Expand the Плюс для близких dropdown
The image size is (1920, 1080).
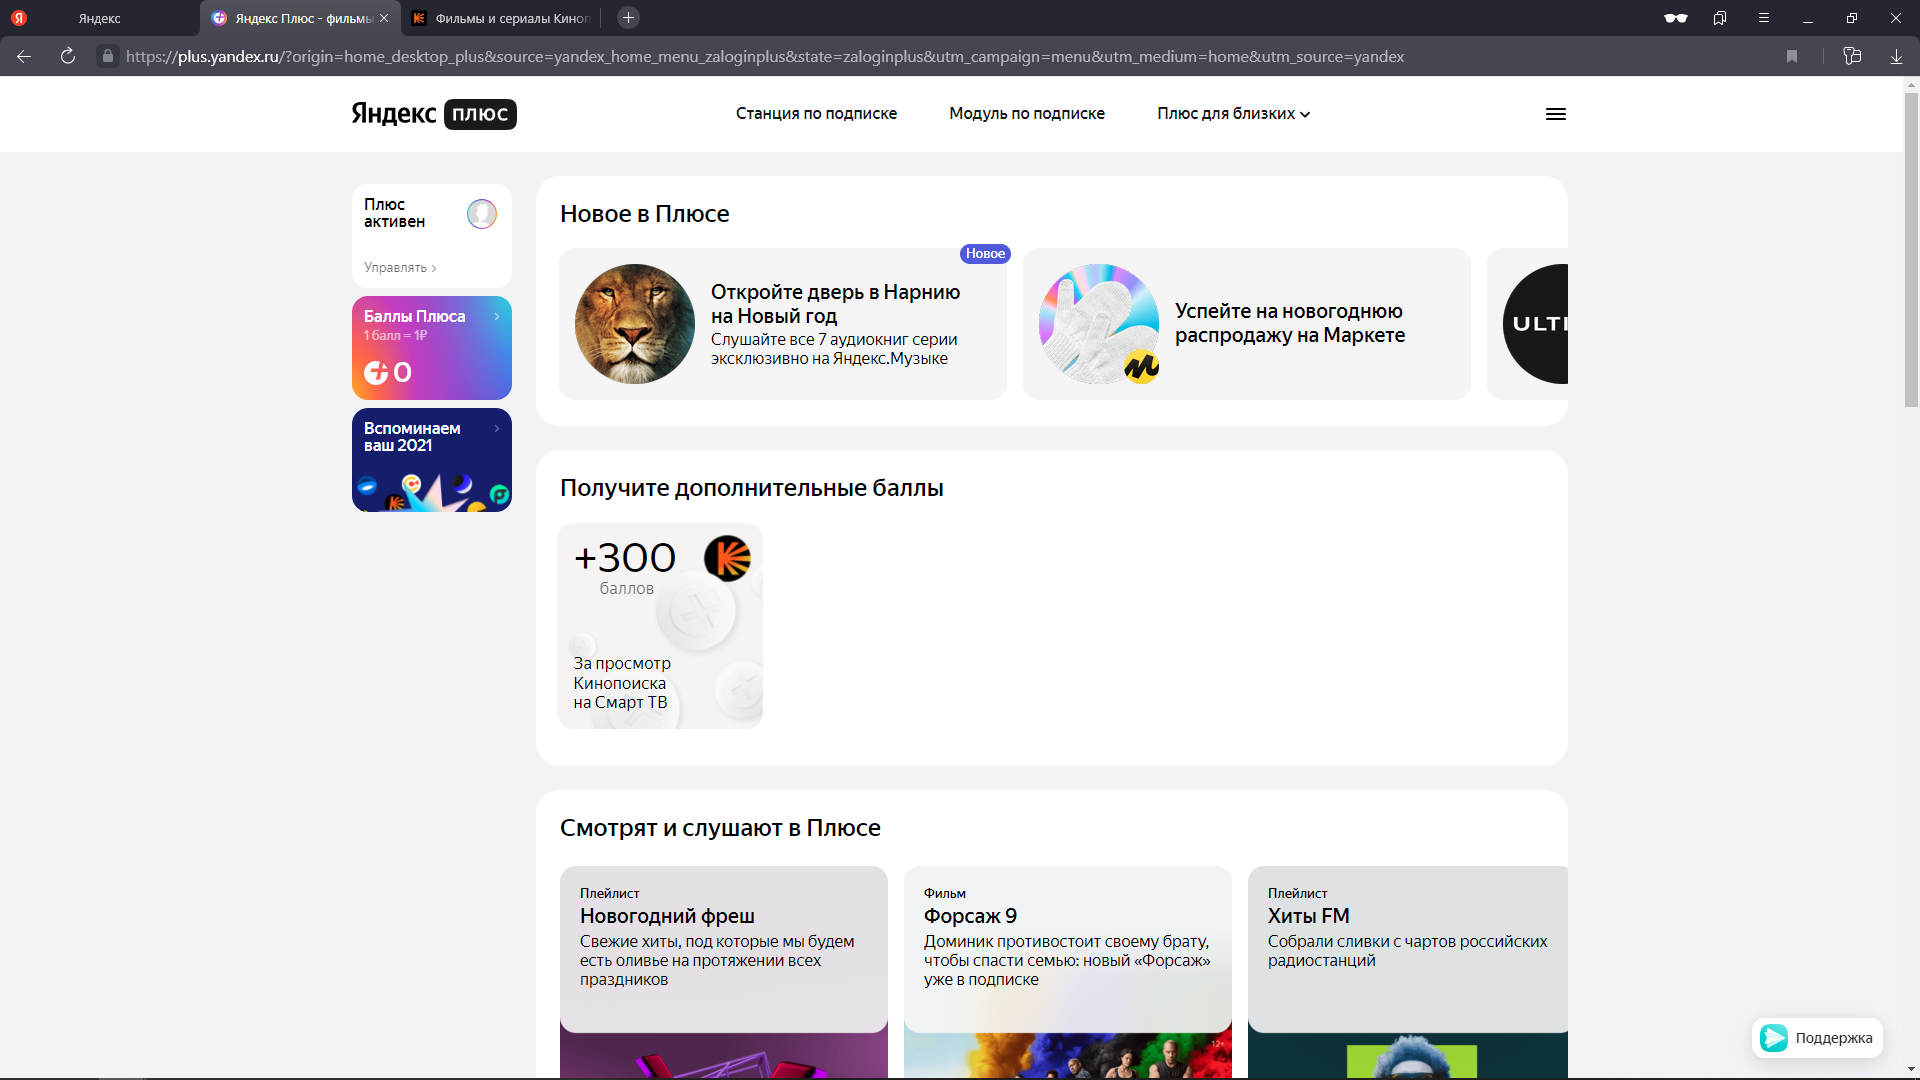coord(1234,114)
